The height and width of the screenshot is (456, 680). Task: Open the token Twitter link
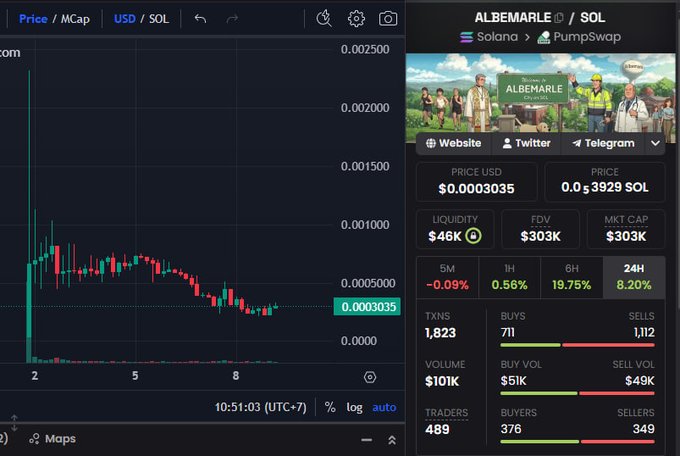pos(526,143)
